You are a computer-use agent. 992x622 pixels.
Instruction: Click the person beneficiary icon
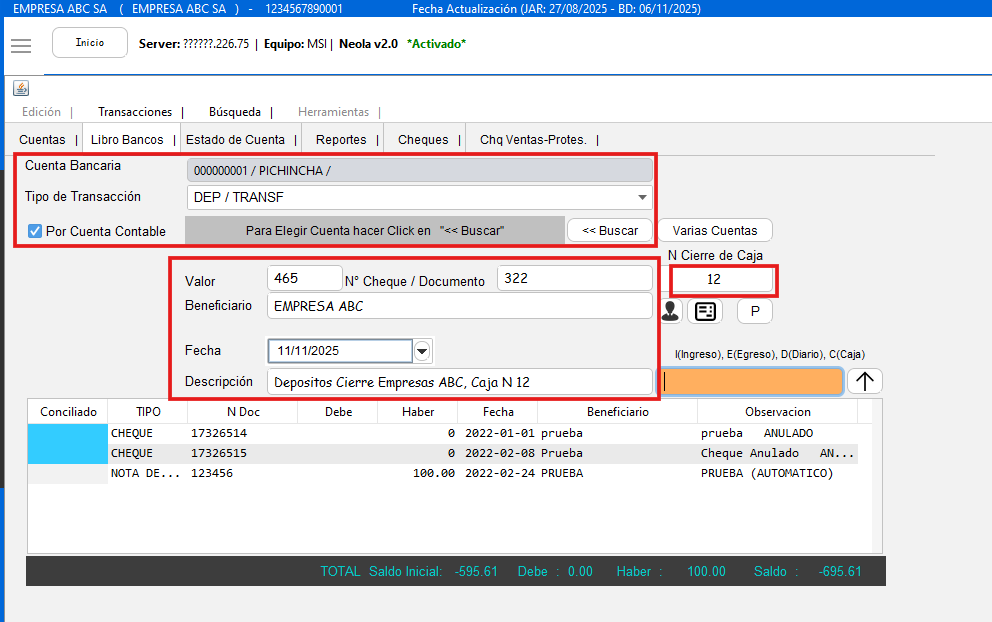(x=670, y=311)
